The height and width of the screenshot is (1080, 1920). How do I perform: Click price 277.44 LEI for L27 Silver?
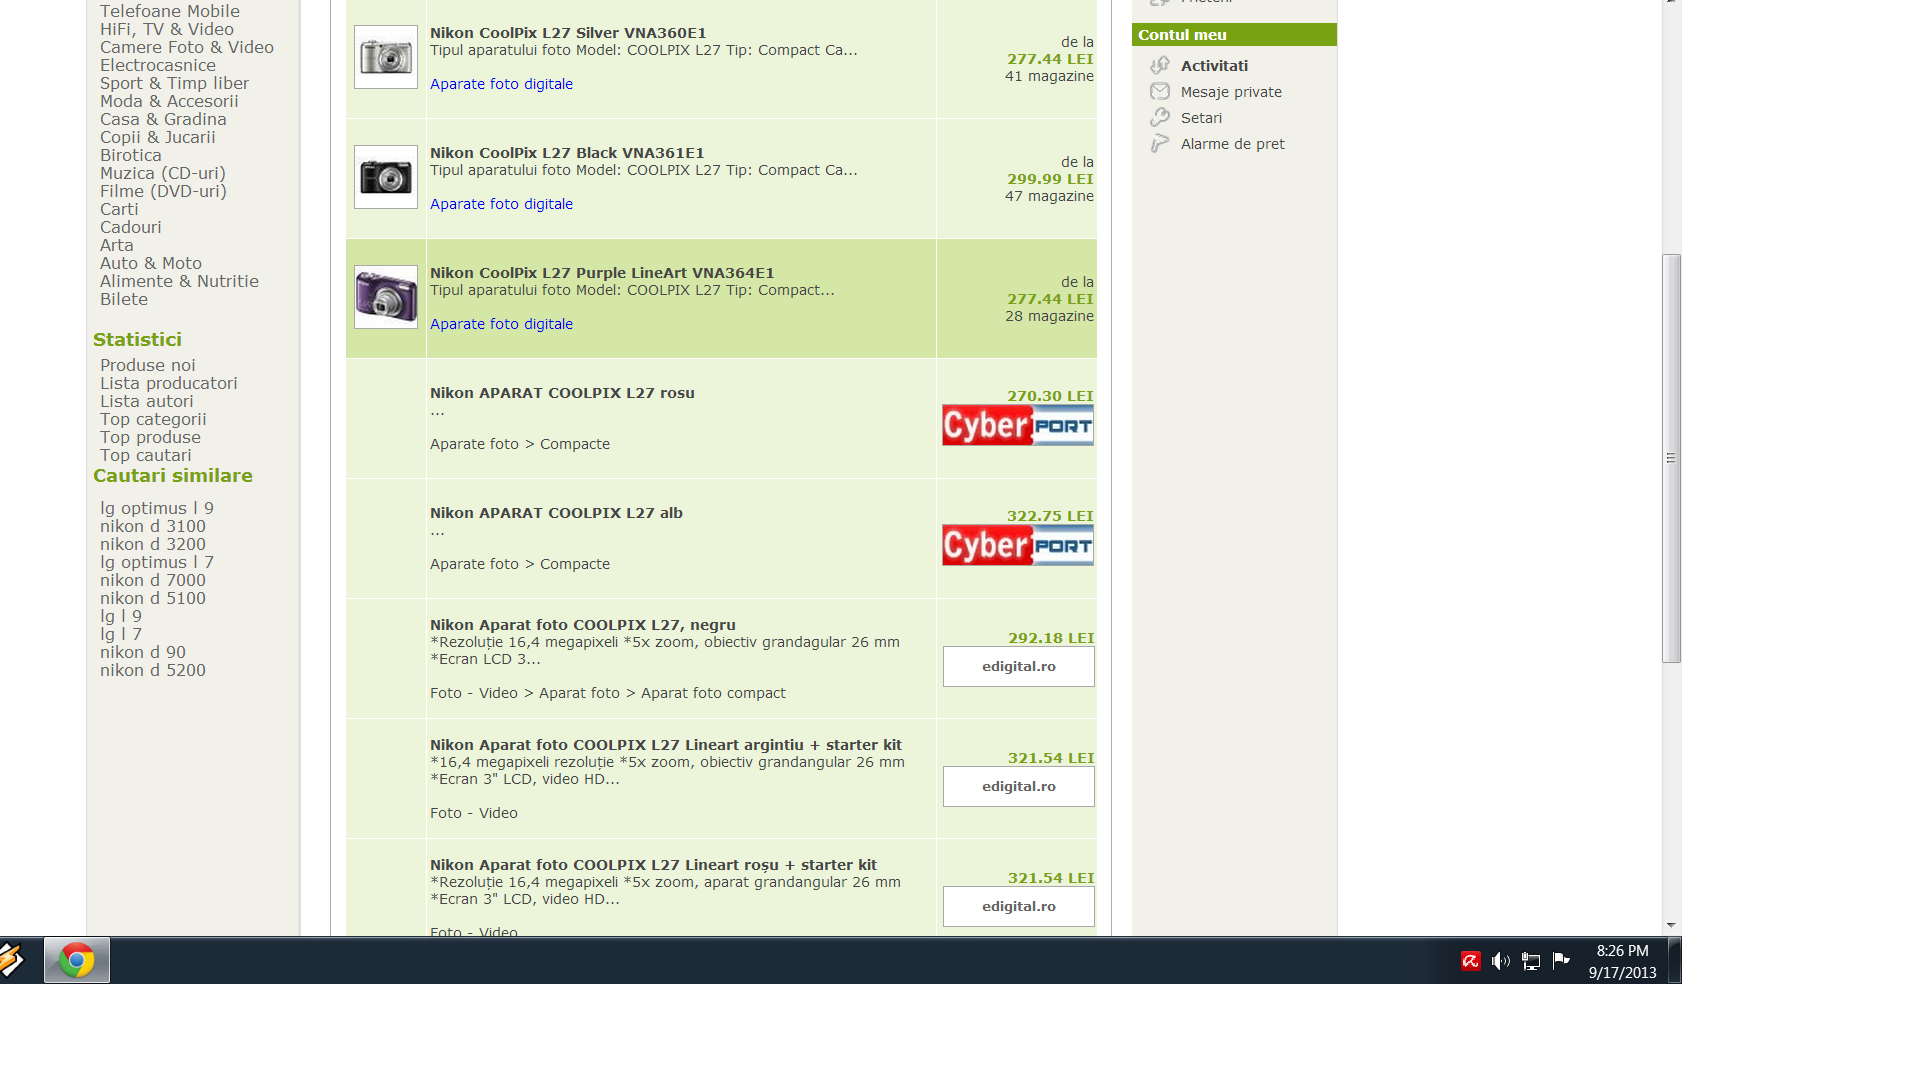pos(1050,59)
